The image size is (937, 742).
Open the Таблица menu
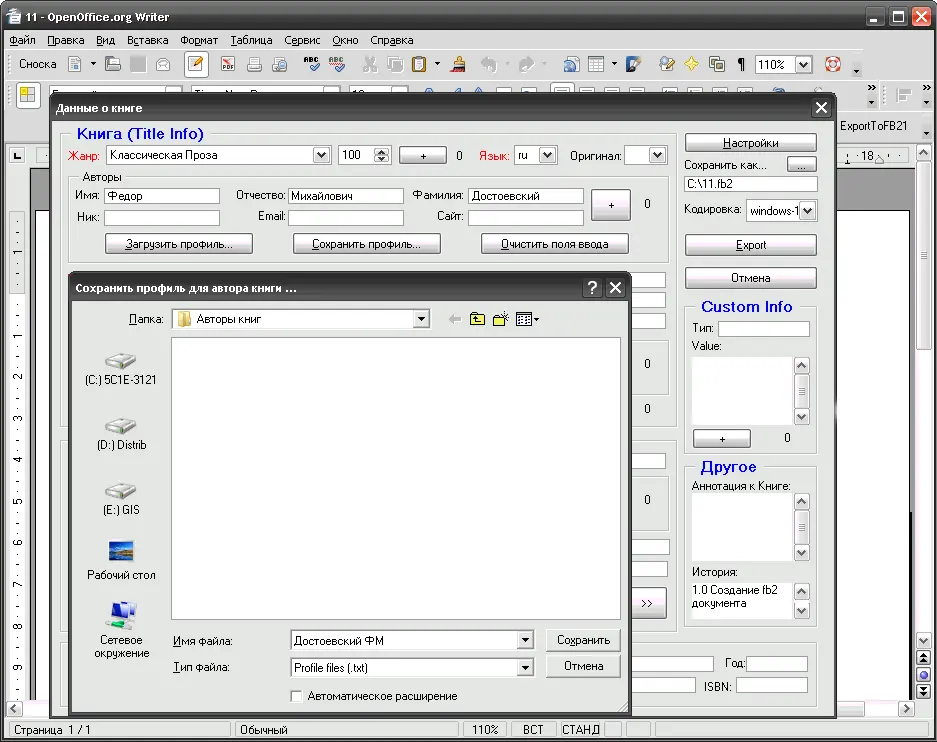click(252, 40)
